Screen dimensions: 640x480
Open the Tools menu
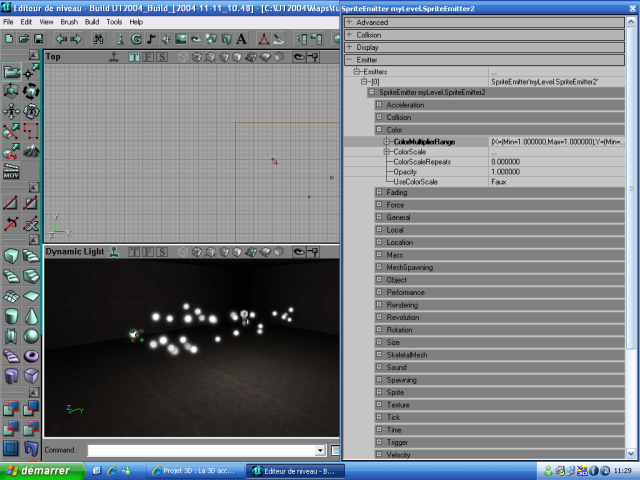114,21
